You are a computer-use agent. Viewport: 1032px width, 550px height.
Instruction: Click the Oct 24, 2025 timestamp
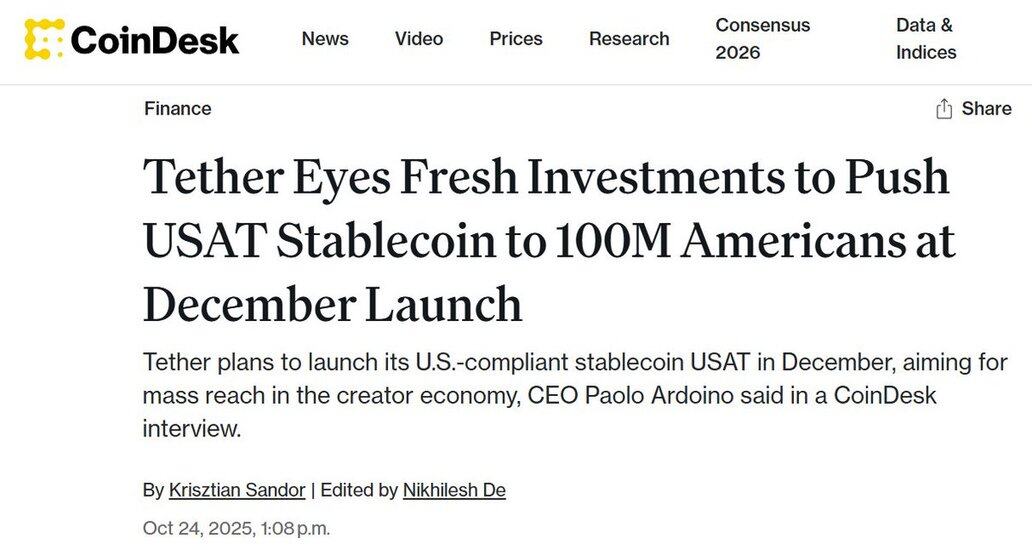coord(236,528)
